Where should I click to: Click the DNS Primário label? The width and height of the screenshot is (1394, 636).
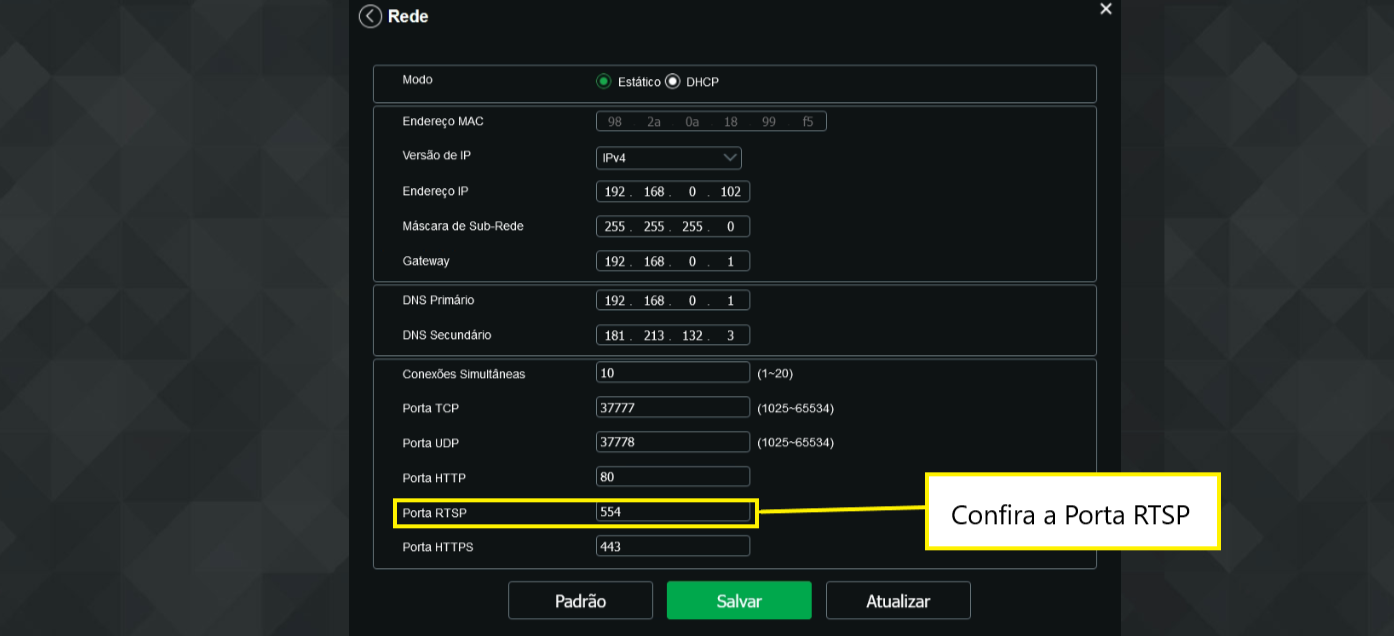[438, 300]
